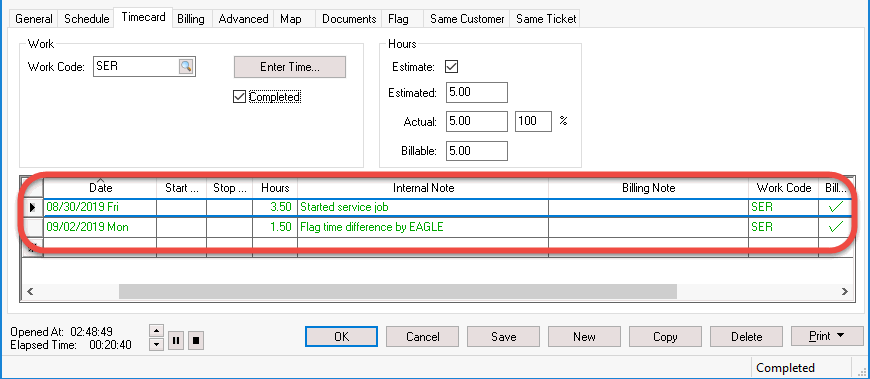870x379 pixels.
Task: Sort by the Date column header
Action: [x=100, y=188]
